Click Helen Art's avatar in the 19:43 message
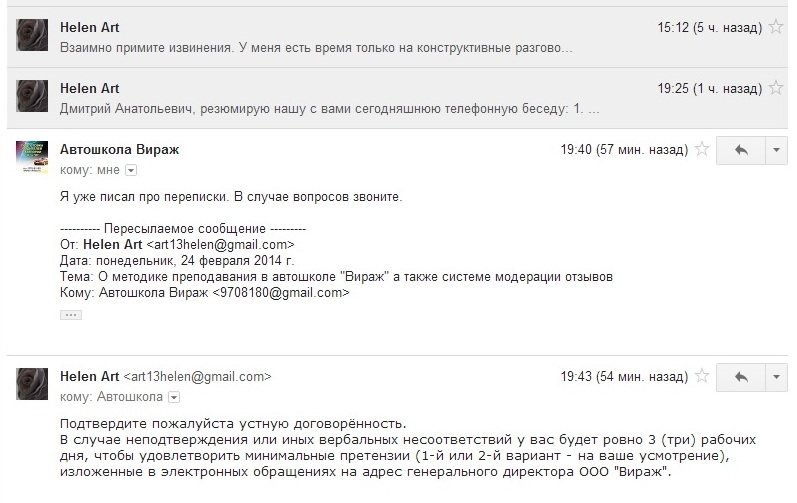 coord(32,385)
